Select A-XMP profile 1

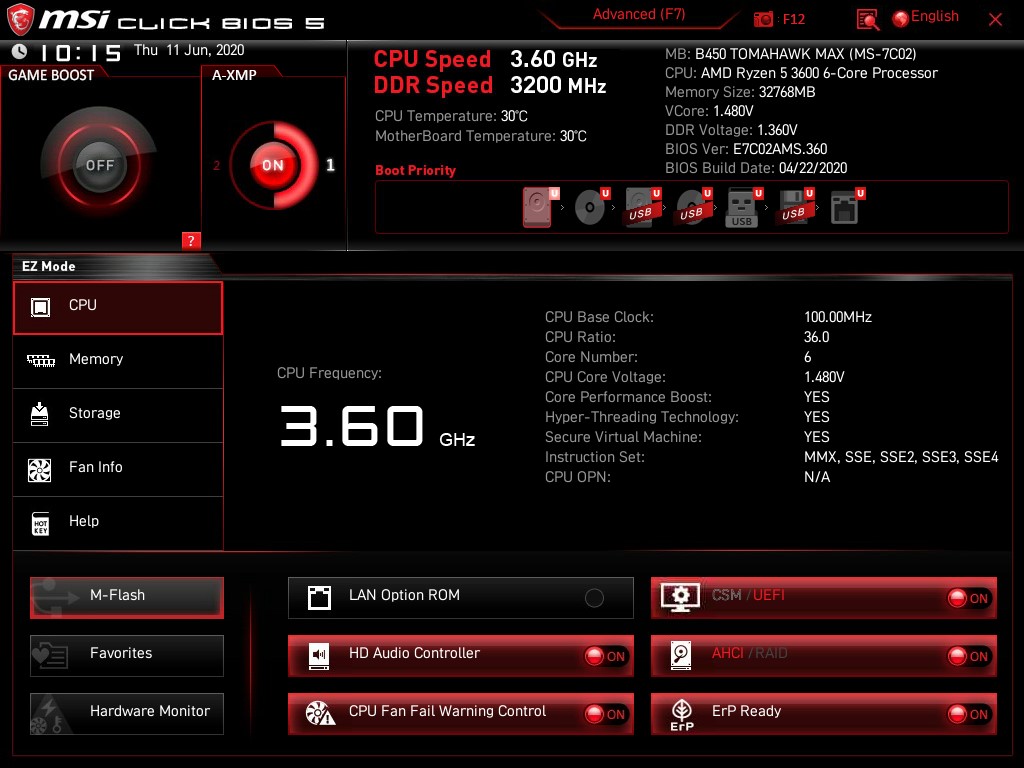tap(330, 165)
